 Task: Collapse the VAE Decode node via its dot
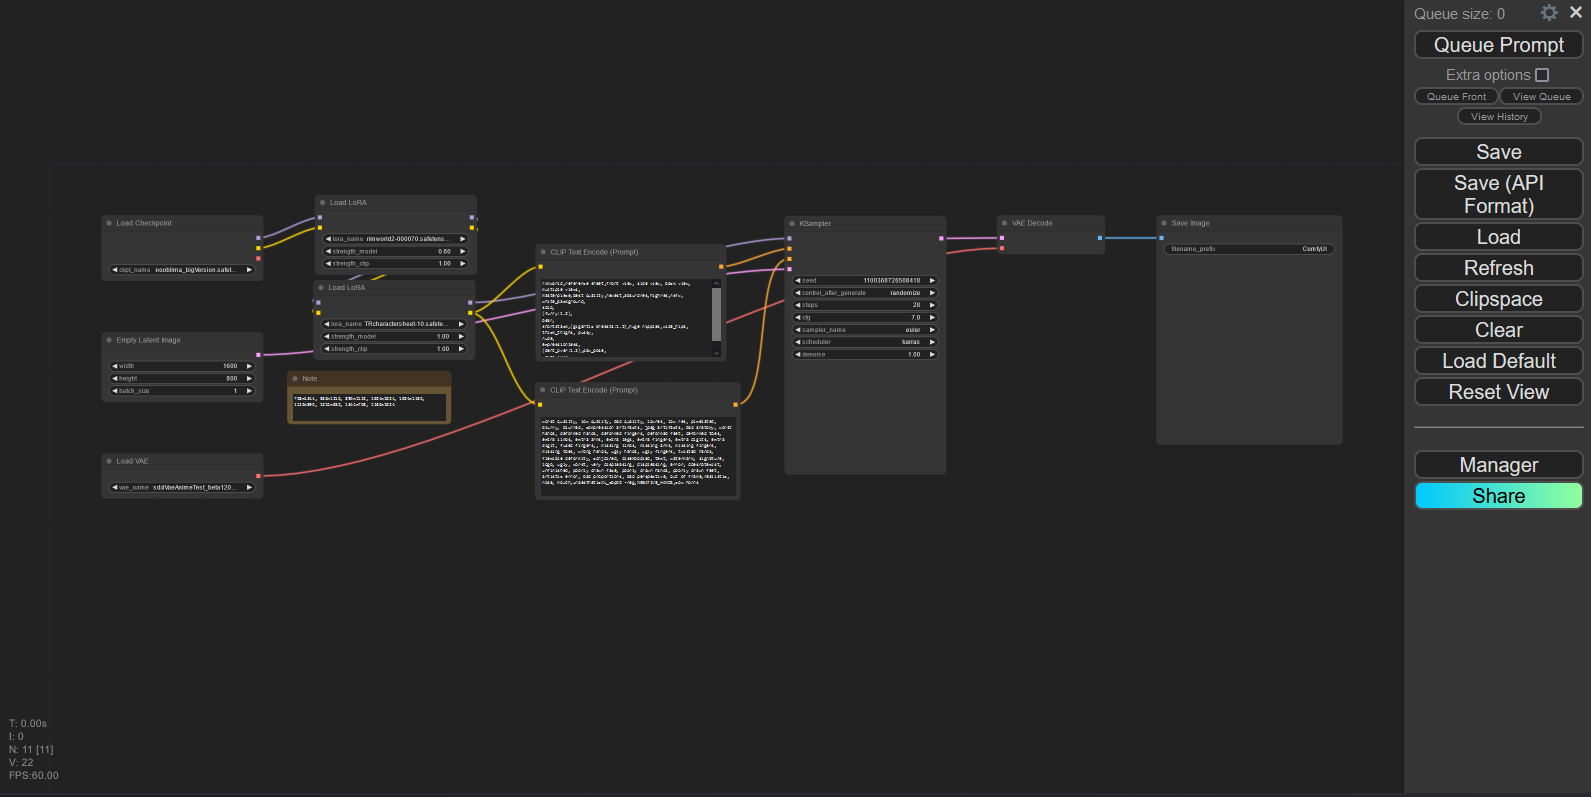coord(1004,223)
